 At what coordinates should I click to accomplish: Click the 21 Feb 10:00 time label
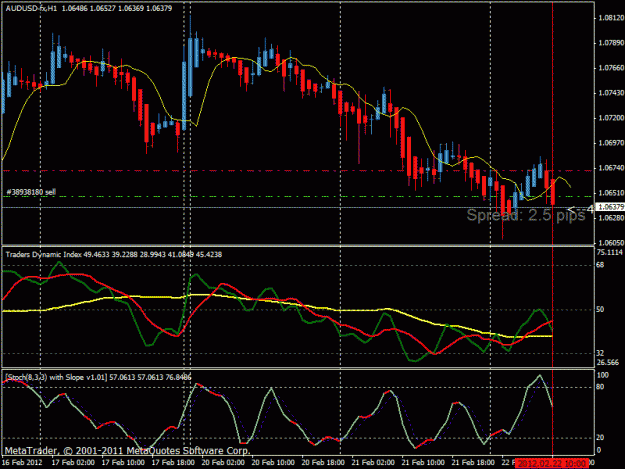pyautogui.click(x=423, y=462)
